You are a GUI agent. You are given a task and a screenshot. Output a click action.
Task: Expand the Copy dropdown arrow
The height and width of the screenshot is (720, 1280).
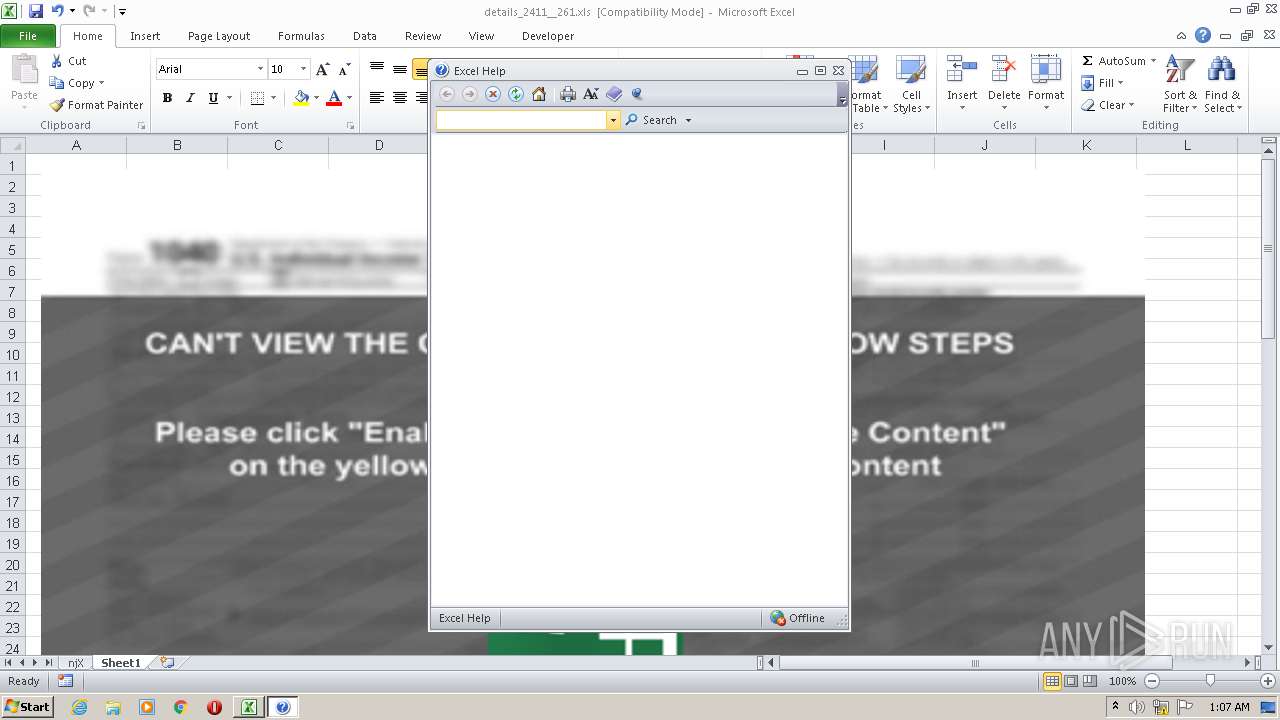101,83
